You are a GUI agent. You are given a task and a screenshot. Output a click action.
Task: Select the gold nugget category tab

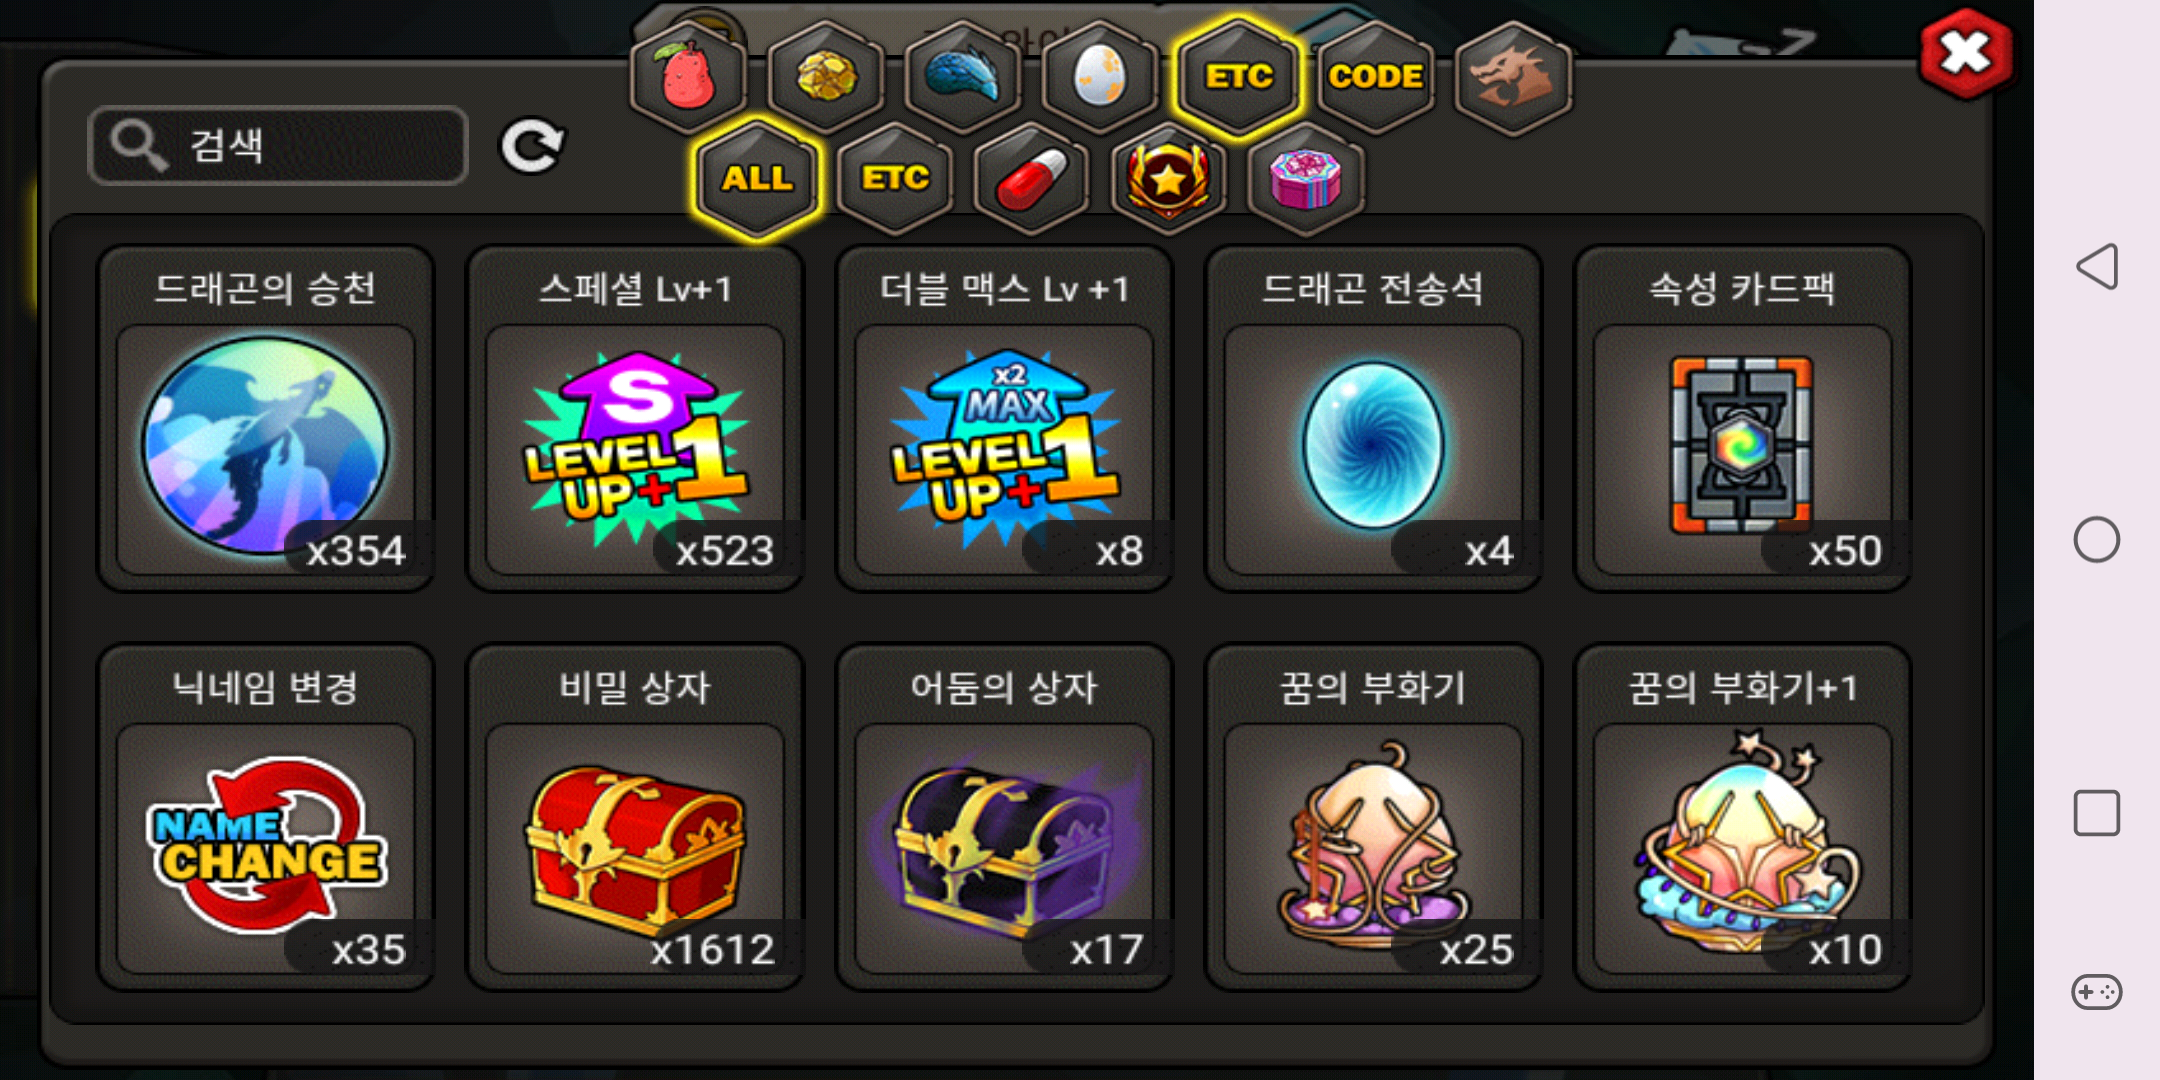[825, 77]
